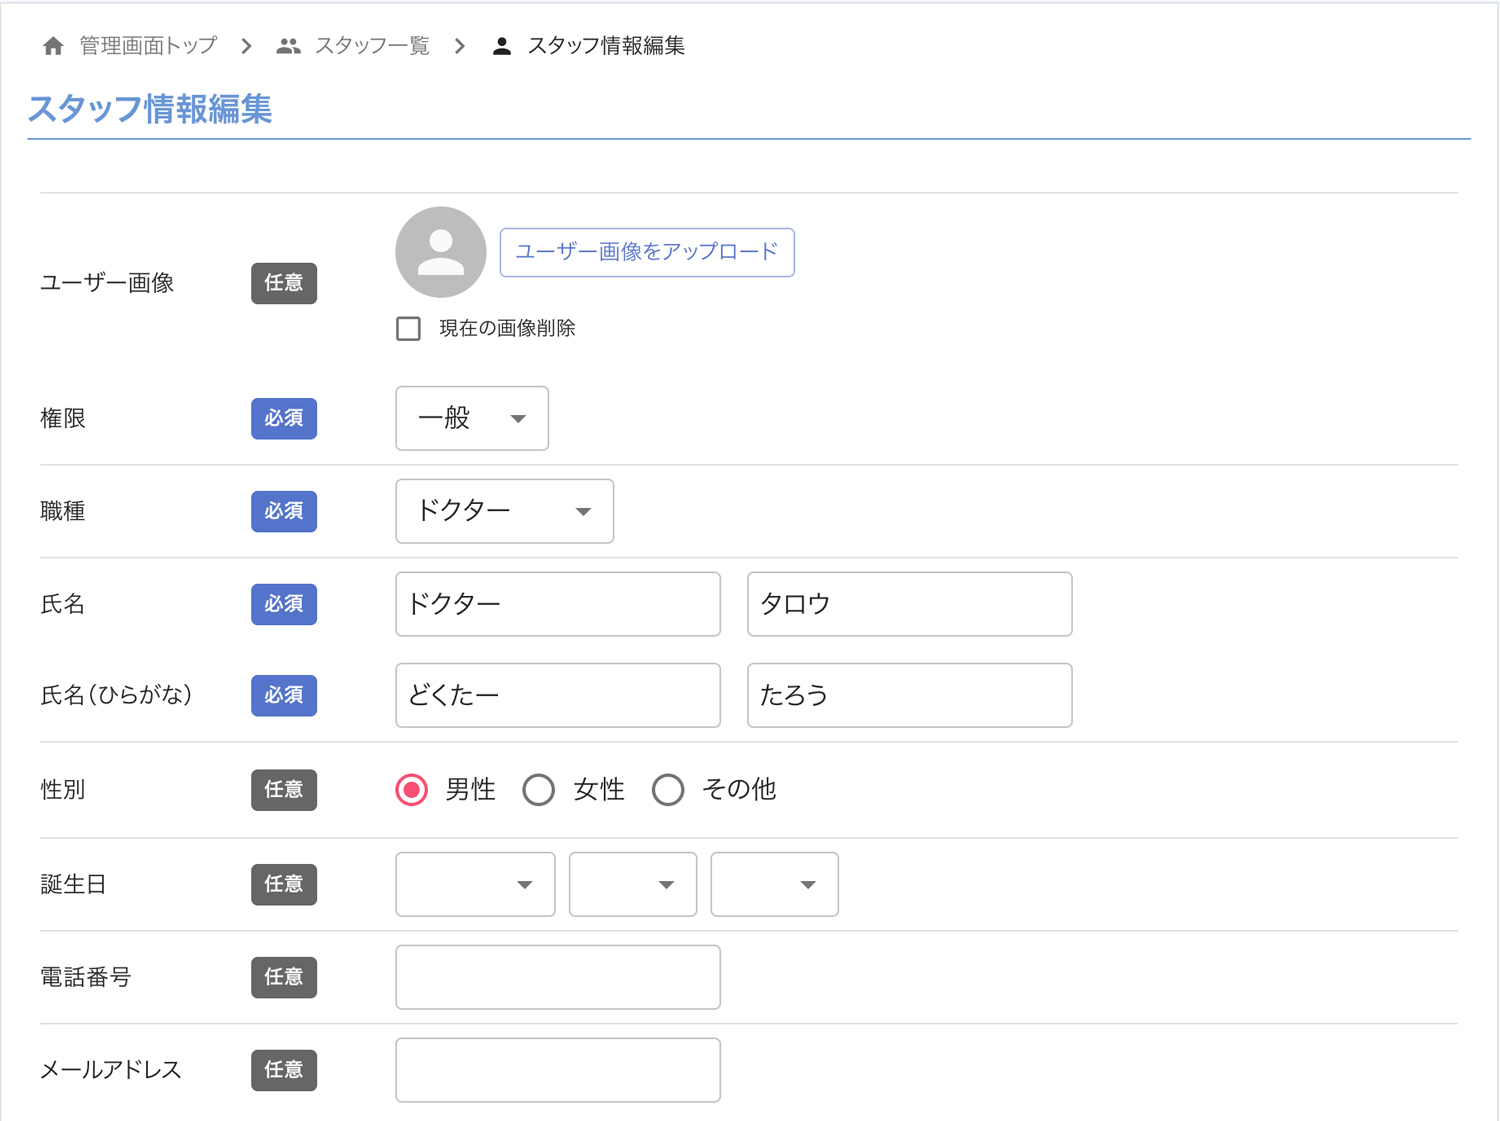Viewport: 1500px width, 1121px height.
Task: Click the 氏名 field containing タロウ
Action: click(909, 604)
